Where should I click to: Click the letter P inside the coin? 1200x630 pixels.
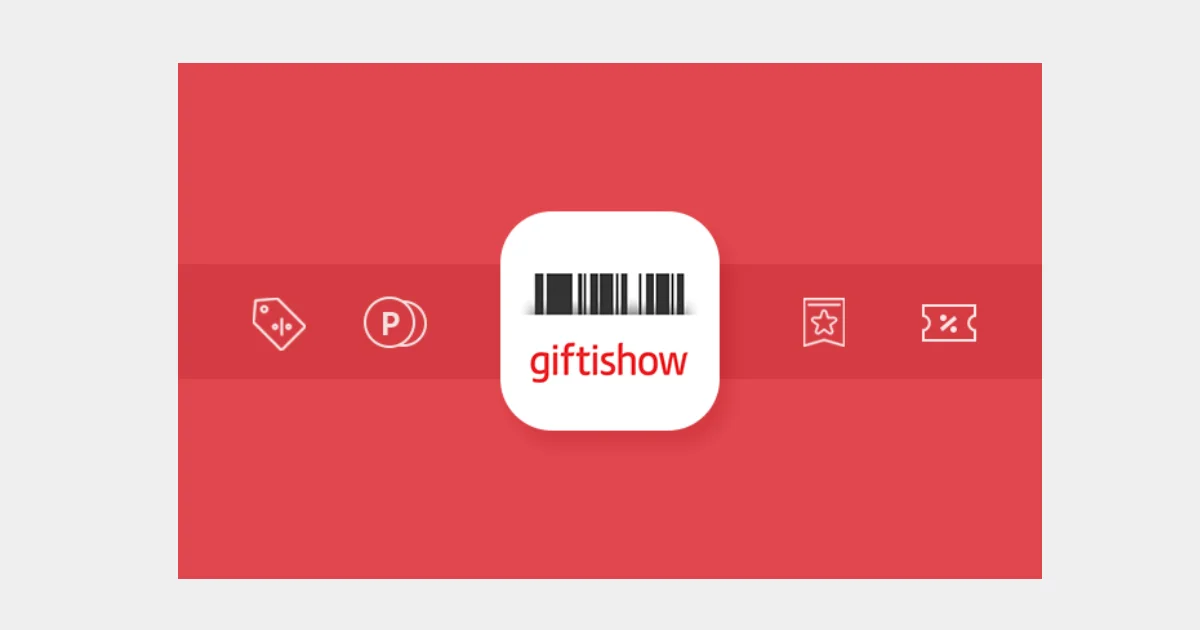click(x=390, y=324)
